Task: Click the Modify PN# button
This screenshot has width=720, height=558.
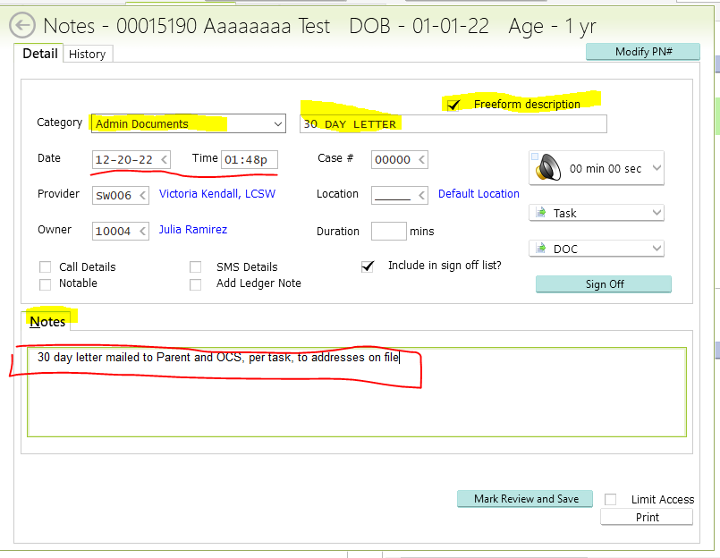Action: click(x=642, y=52)
